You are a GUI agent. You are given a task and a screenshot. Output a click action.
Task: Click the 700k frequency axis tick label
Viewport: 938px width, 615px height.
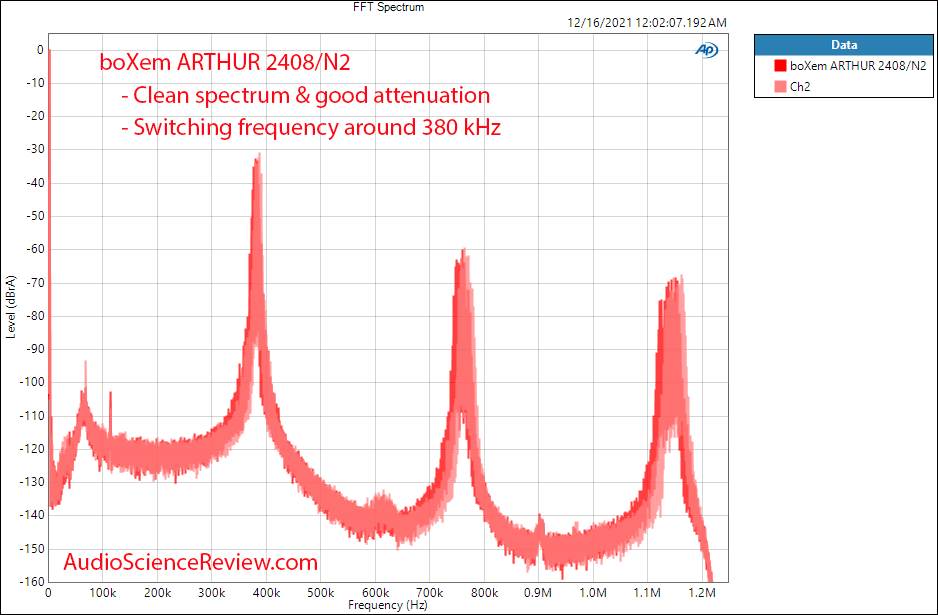click(430, 593)
